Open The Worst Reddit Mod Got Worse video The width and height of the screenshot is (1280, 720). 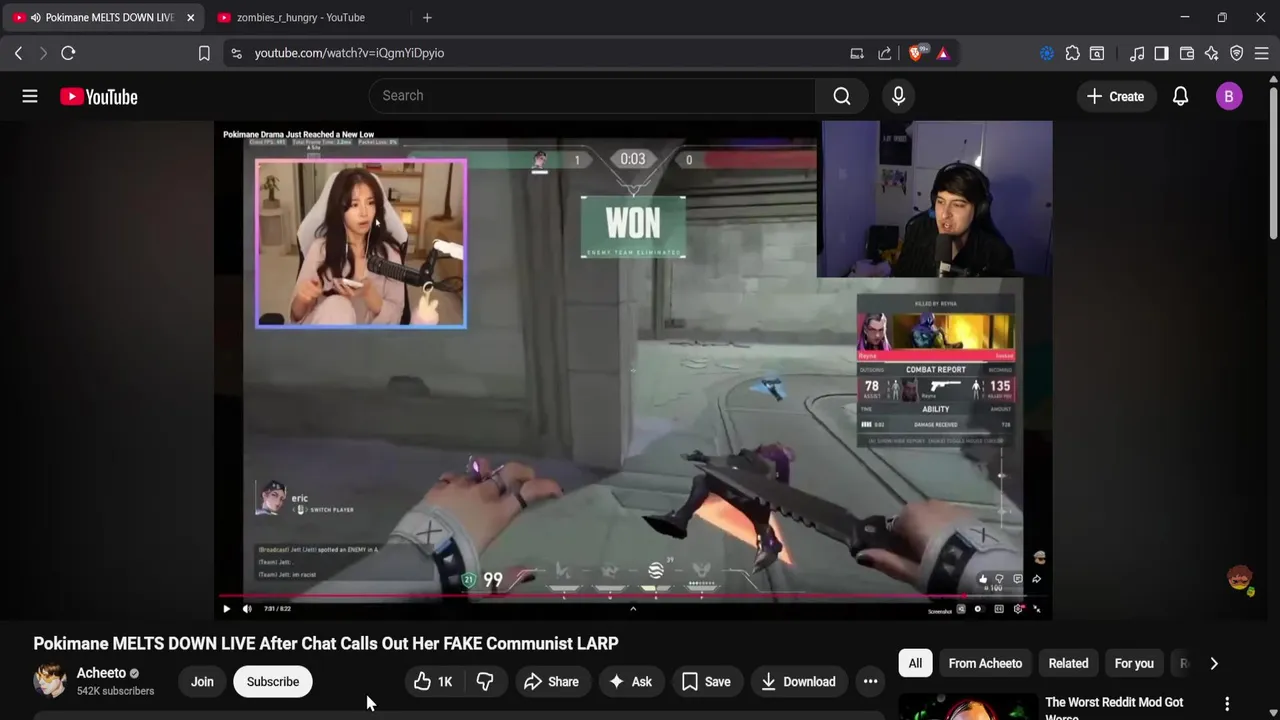tap(1114, 707)
